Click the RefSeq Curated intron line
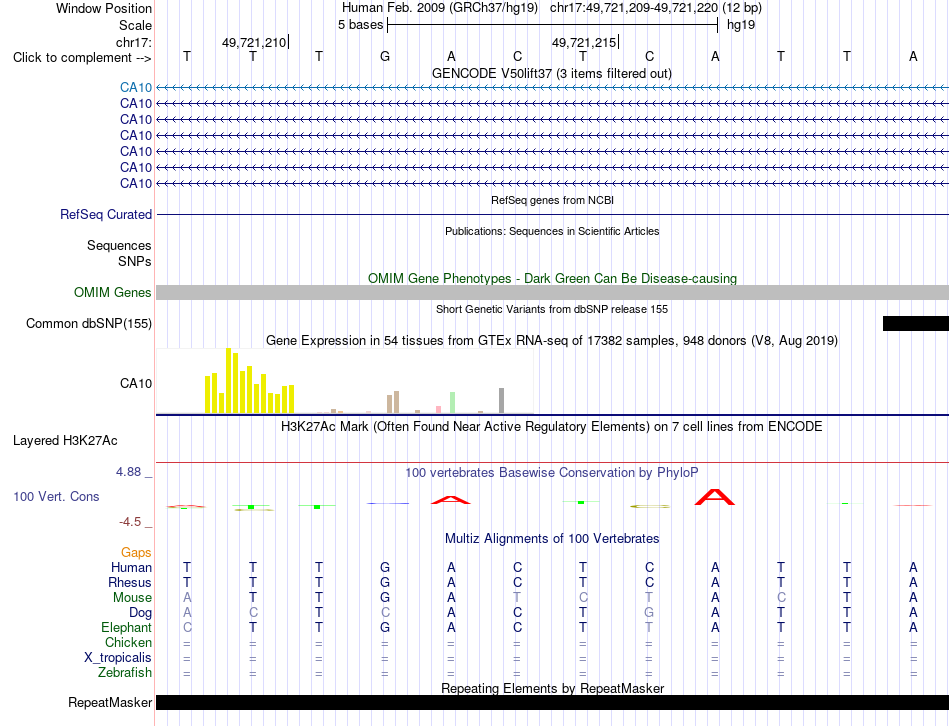950x726 pixels. (553, 215)
